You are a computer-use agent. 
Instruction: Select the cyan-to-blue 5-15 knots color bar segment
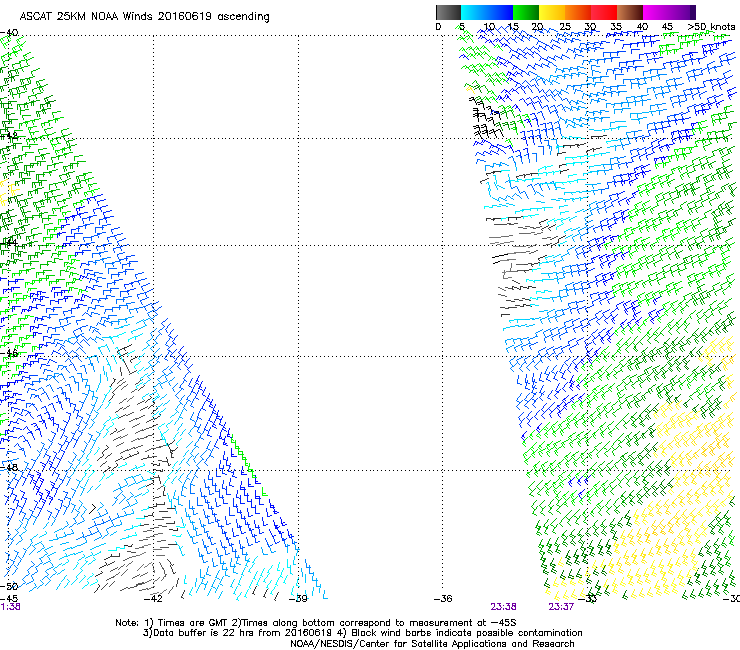pos(487,12)
